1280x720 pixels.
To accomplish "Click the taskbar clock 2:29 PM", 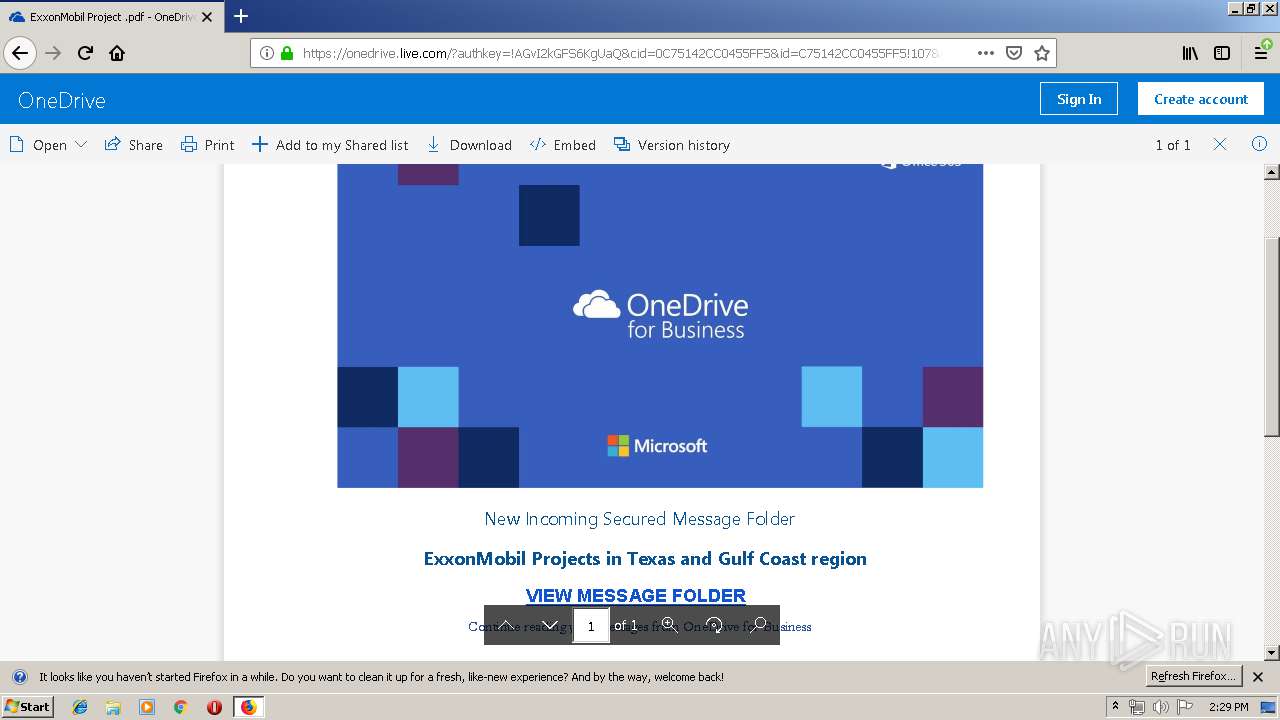I will (x=1228, y=707).
